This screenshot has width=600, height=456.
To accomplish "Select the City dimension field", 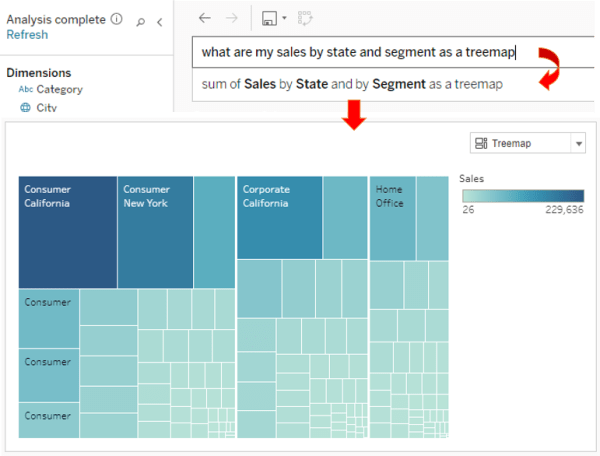I will [x=46, y=108].
